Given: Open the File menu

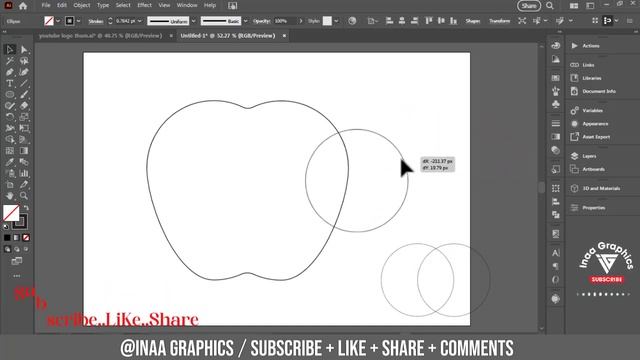Looking at the screenshot, I should (x=46, y=5).
